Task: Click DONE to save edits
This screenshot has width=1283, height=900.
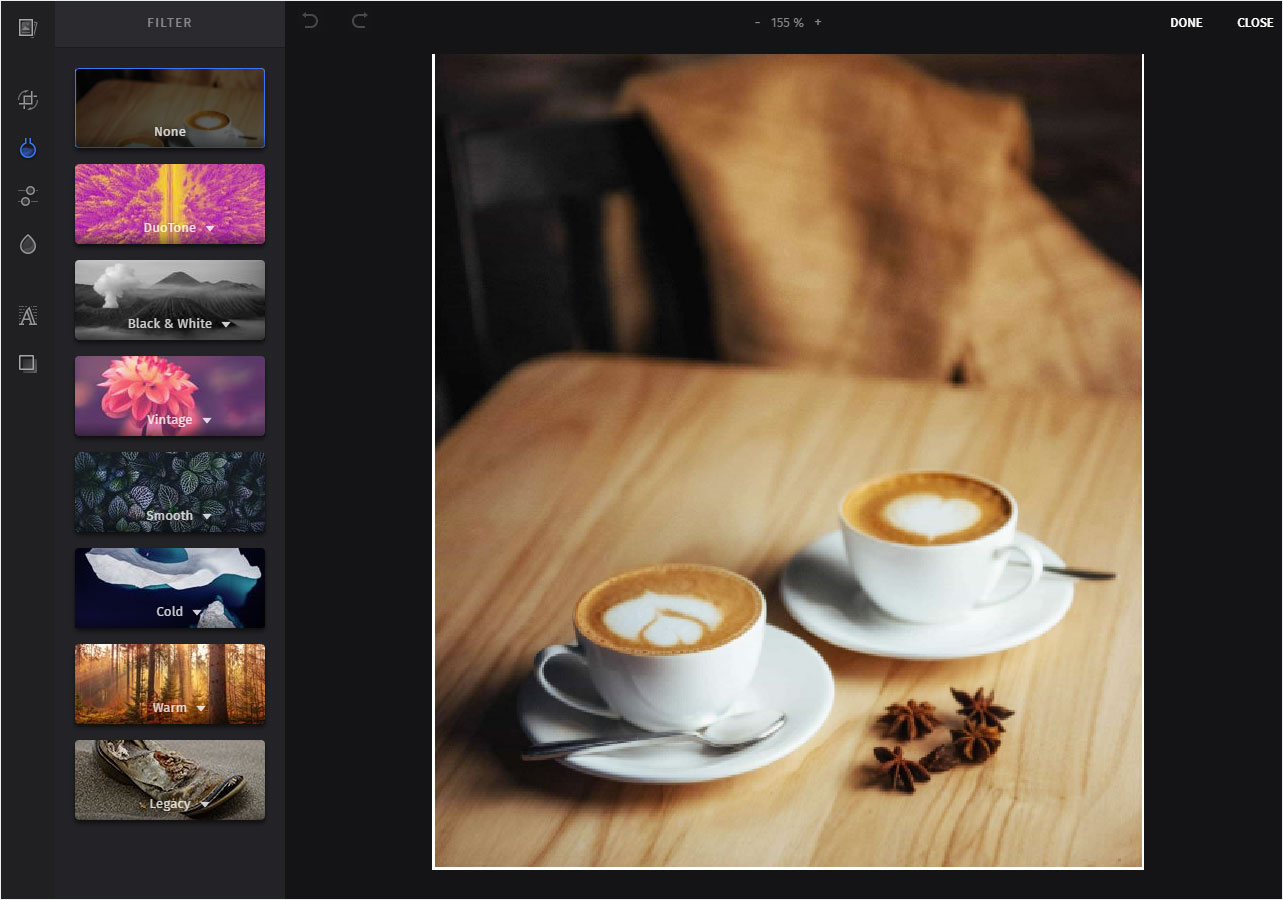Action: 1186,23
